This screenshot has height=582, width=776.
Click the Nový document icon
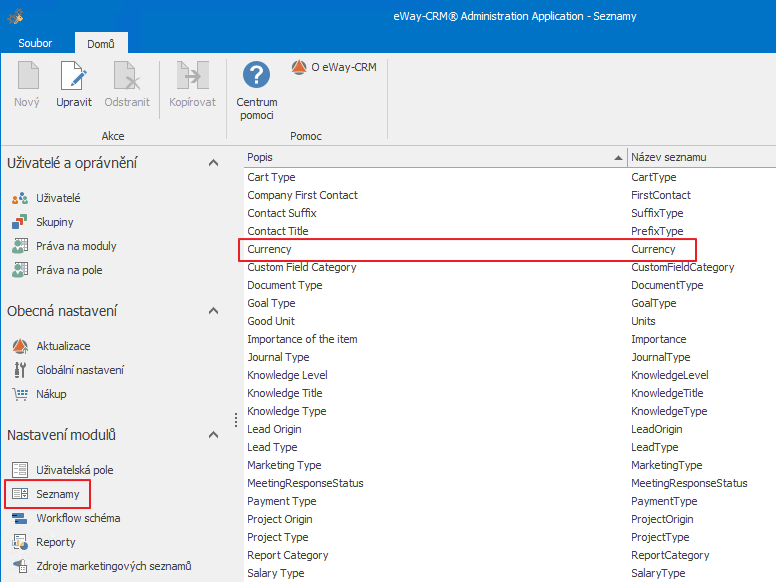[x=28, y=75]
